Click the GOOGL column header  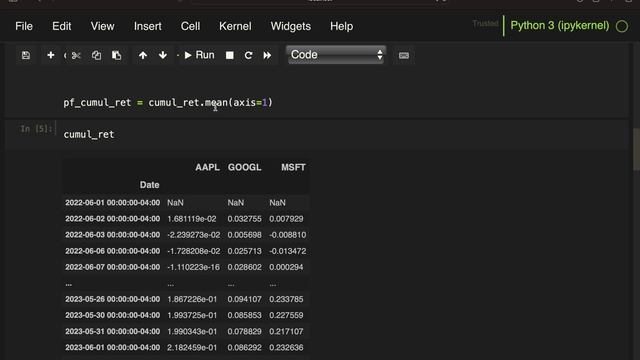click(x=244, y=167)
